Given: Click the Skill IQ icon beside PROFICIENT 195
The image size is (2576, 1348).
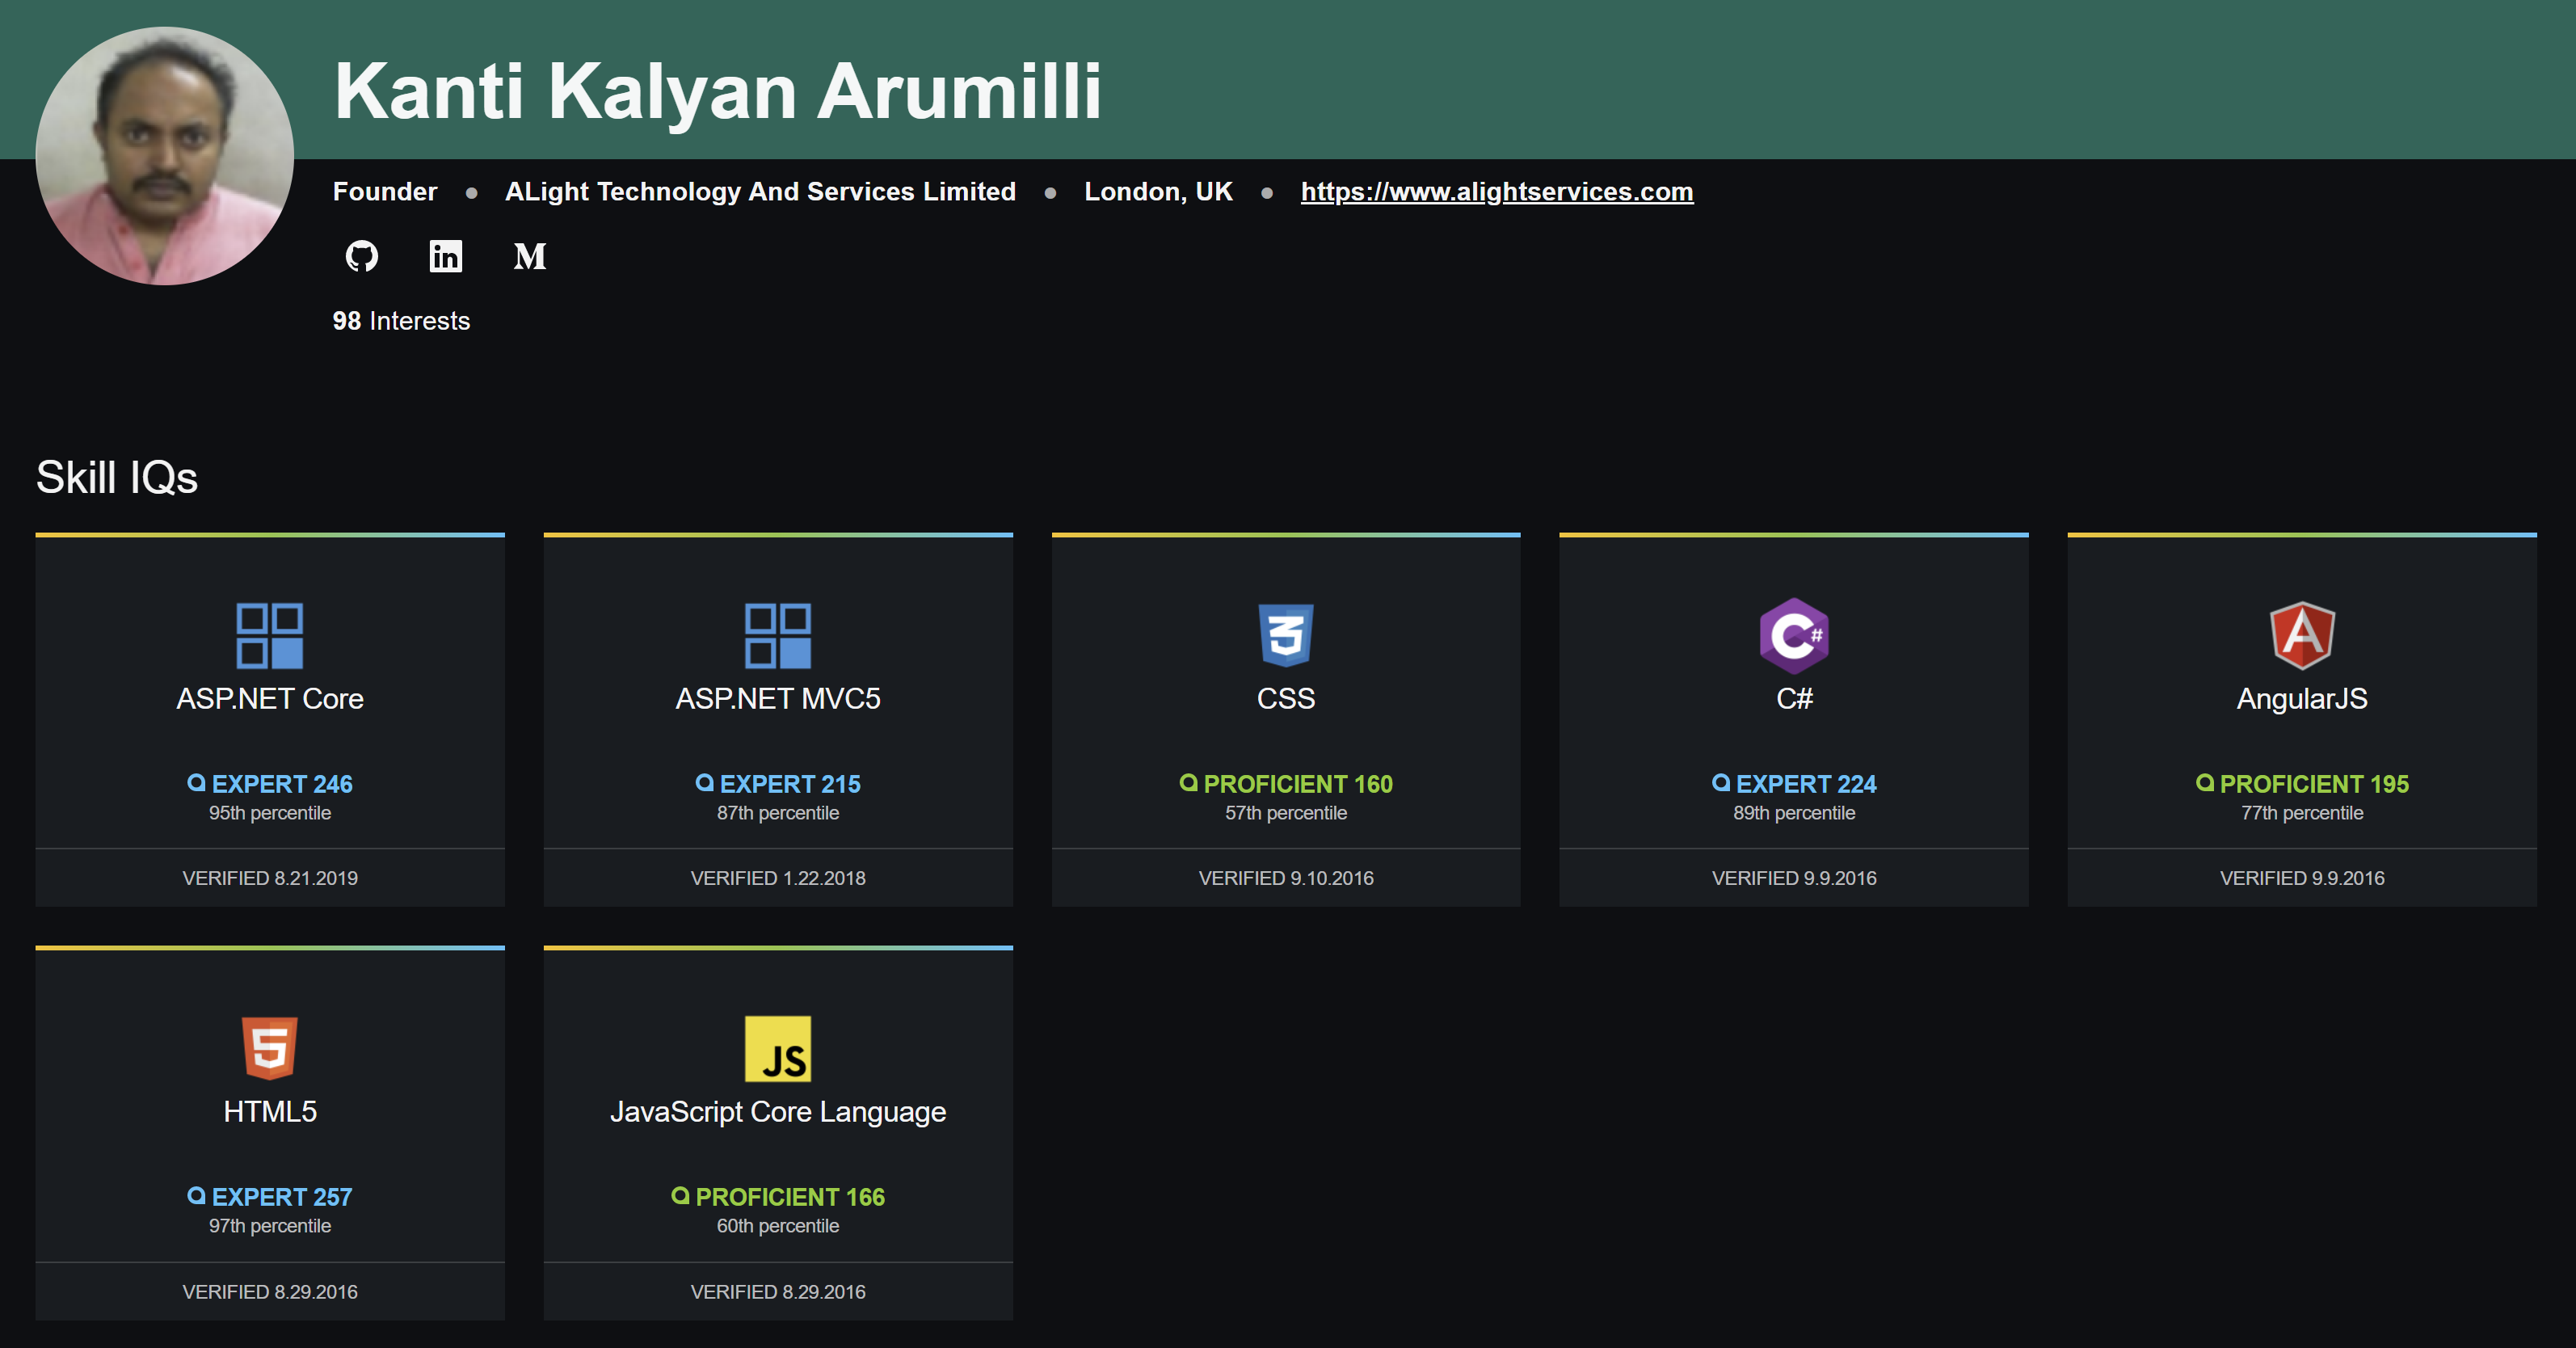Looking at the screenshot, I should (x=2204, y=783).
